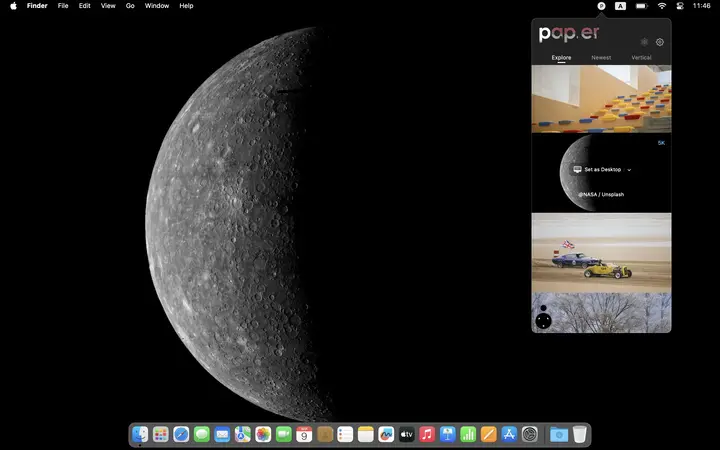Click the pap.er menu bar icon
This screenshot has width=720, height=450.
(x=601, y=6)
